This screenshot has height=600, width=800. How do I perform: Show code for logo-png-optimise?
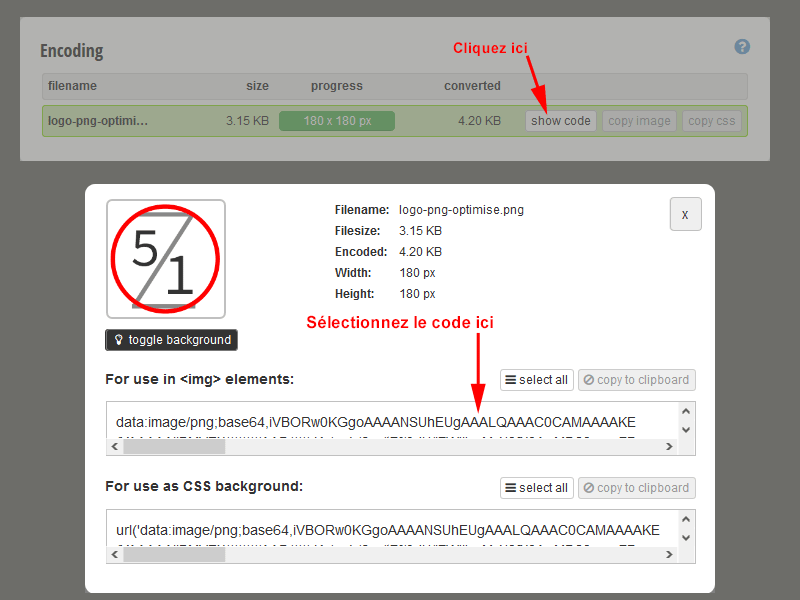(x=560, y=120)
